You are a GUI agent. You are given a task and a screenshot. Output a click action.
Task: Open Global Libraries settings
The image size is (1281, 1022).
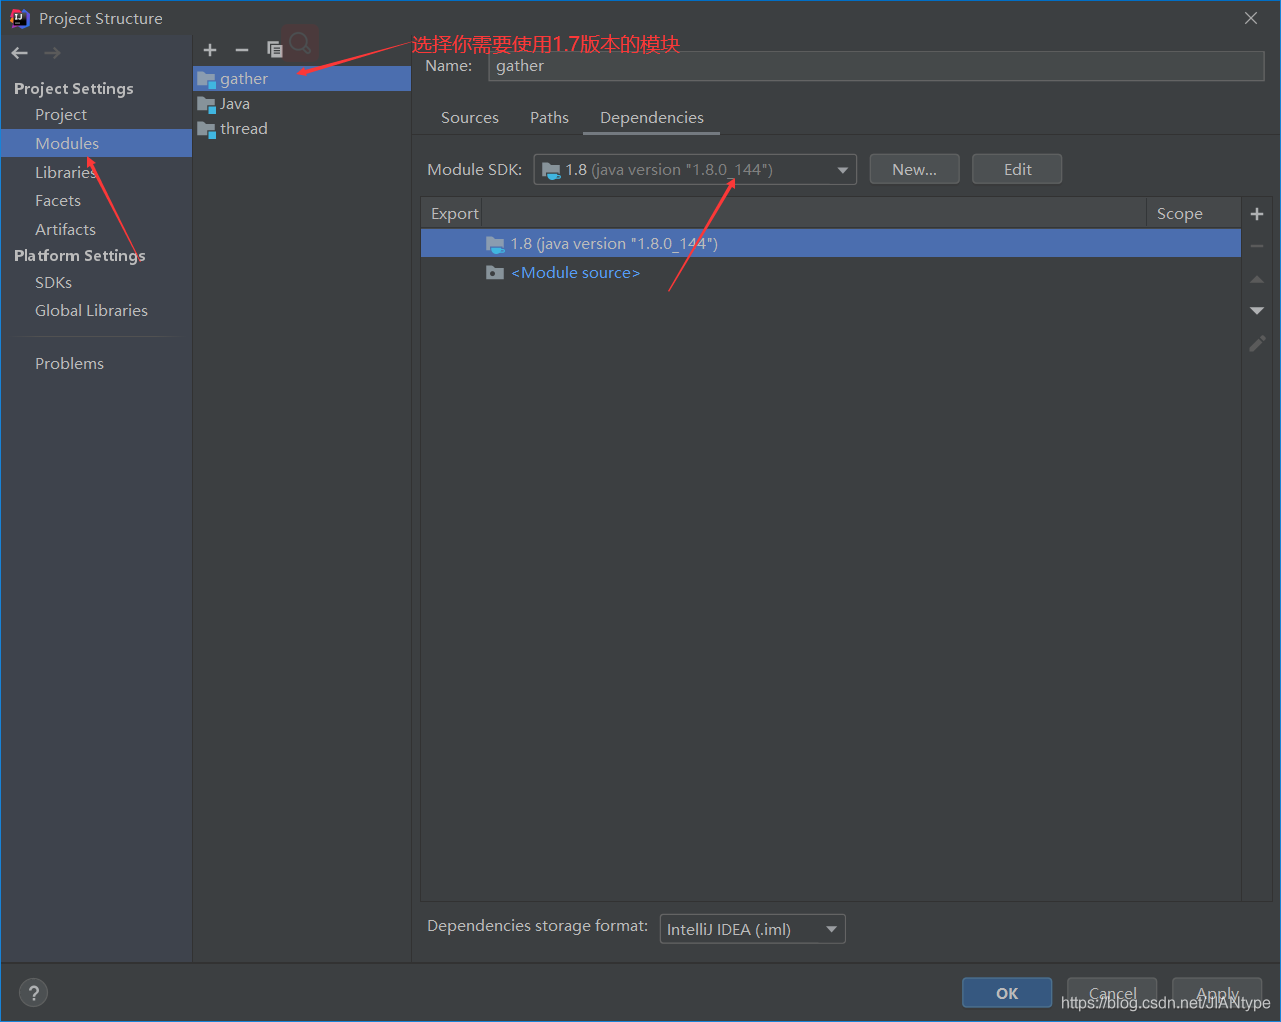pos(91,311)
